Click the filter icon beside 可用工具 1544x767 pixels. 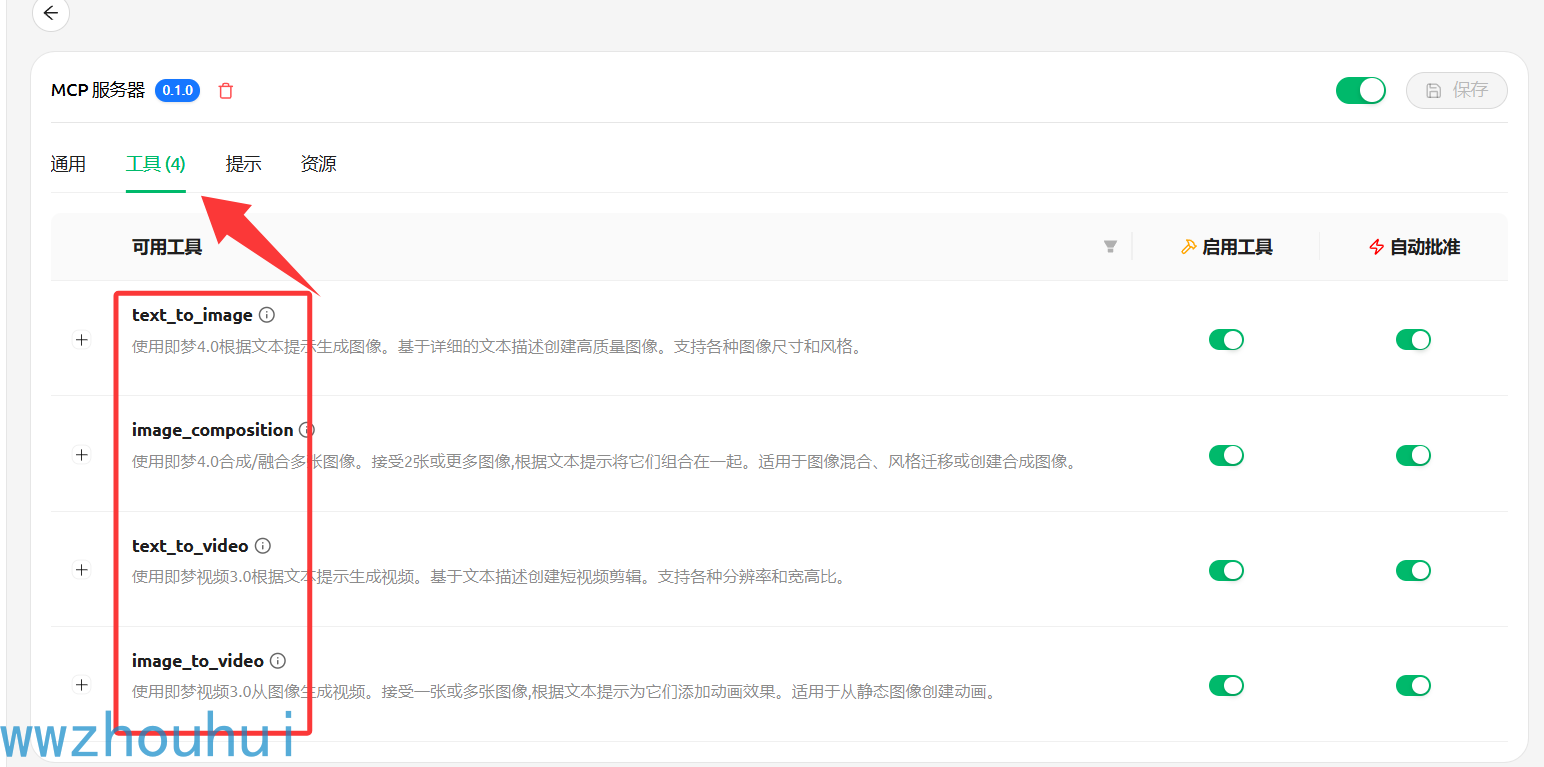coord(1110,246)
